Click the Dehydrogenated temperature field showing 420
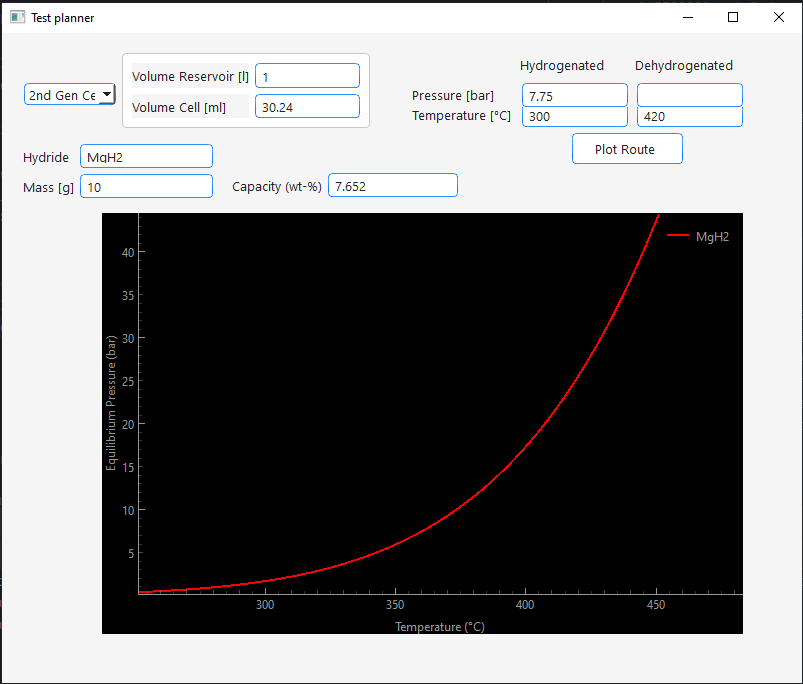The height and width of the screenshot is (684, 803). click(689, 116)
